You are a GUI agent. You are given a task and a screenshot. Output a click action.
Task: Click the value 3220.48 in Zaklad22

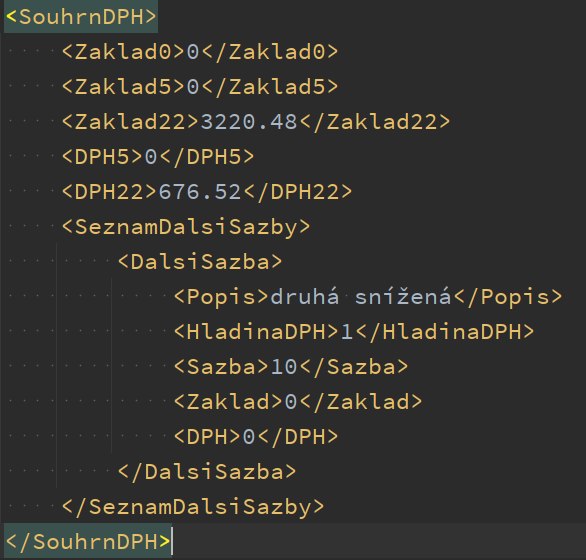(249, 122)
